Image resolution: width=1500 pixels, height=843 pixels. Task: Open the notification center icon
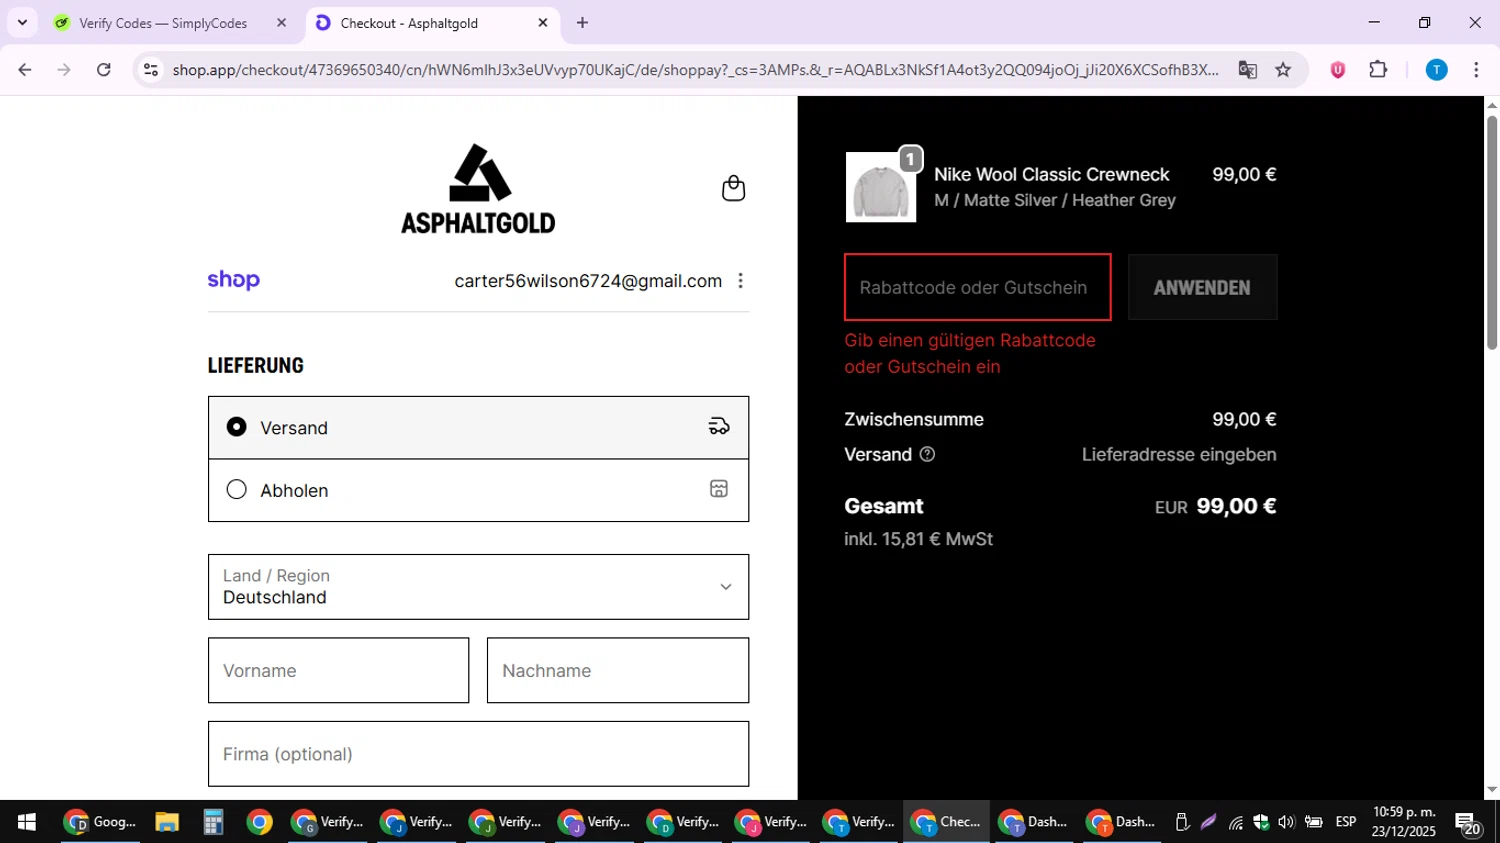[x=1469, y=823]
